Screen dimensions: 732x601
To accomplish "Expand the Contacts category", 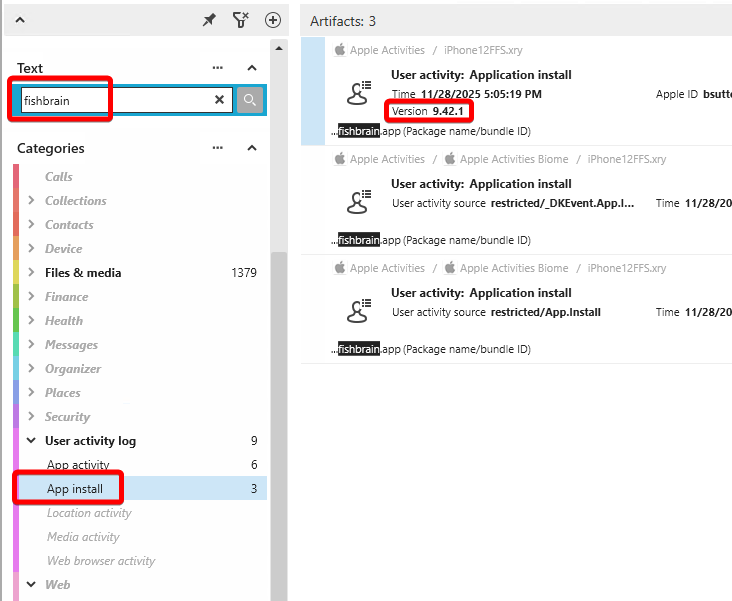I will [x=31, y=225].
